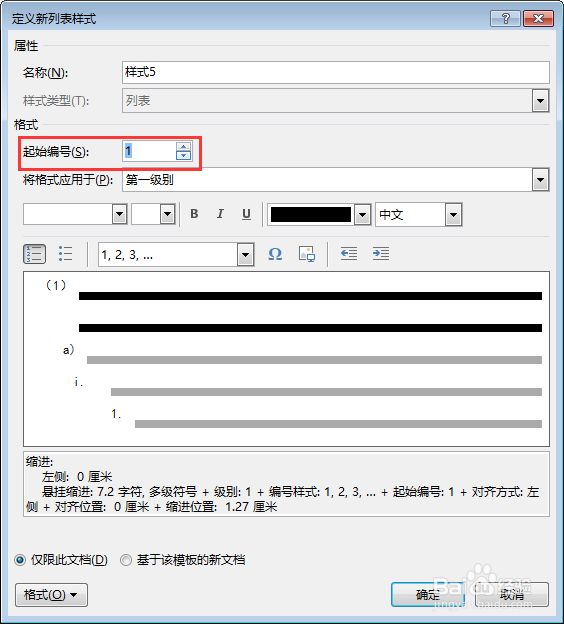Expand the 1, 2, 3 number style dropdown

[x=246, y=255]
